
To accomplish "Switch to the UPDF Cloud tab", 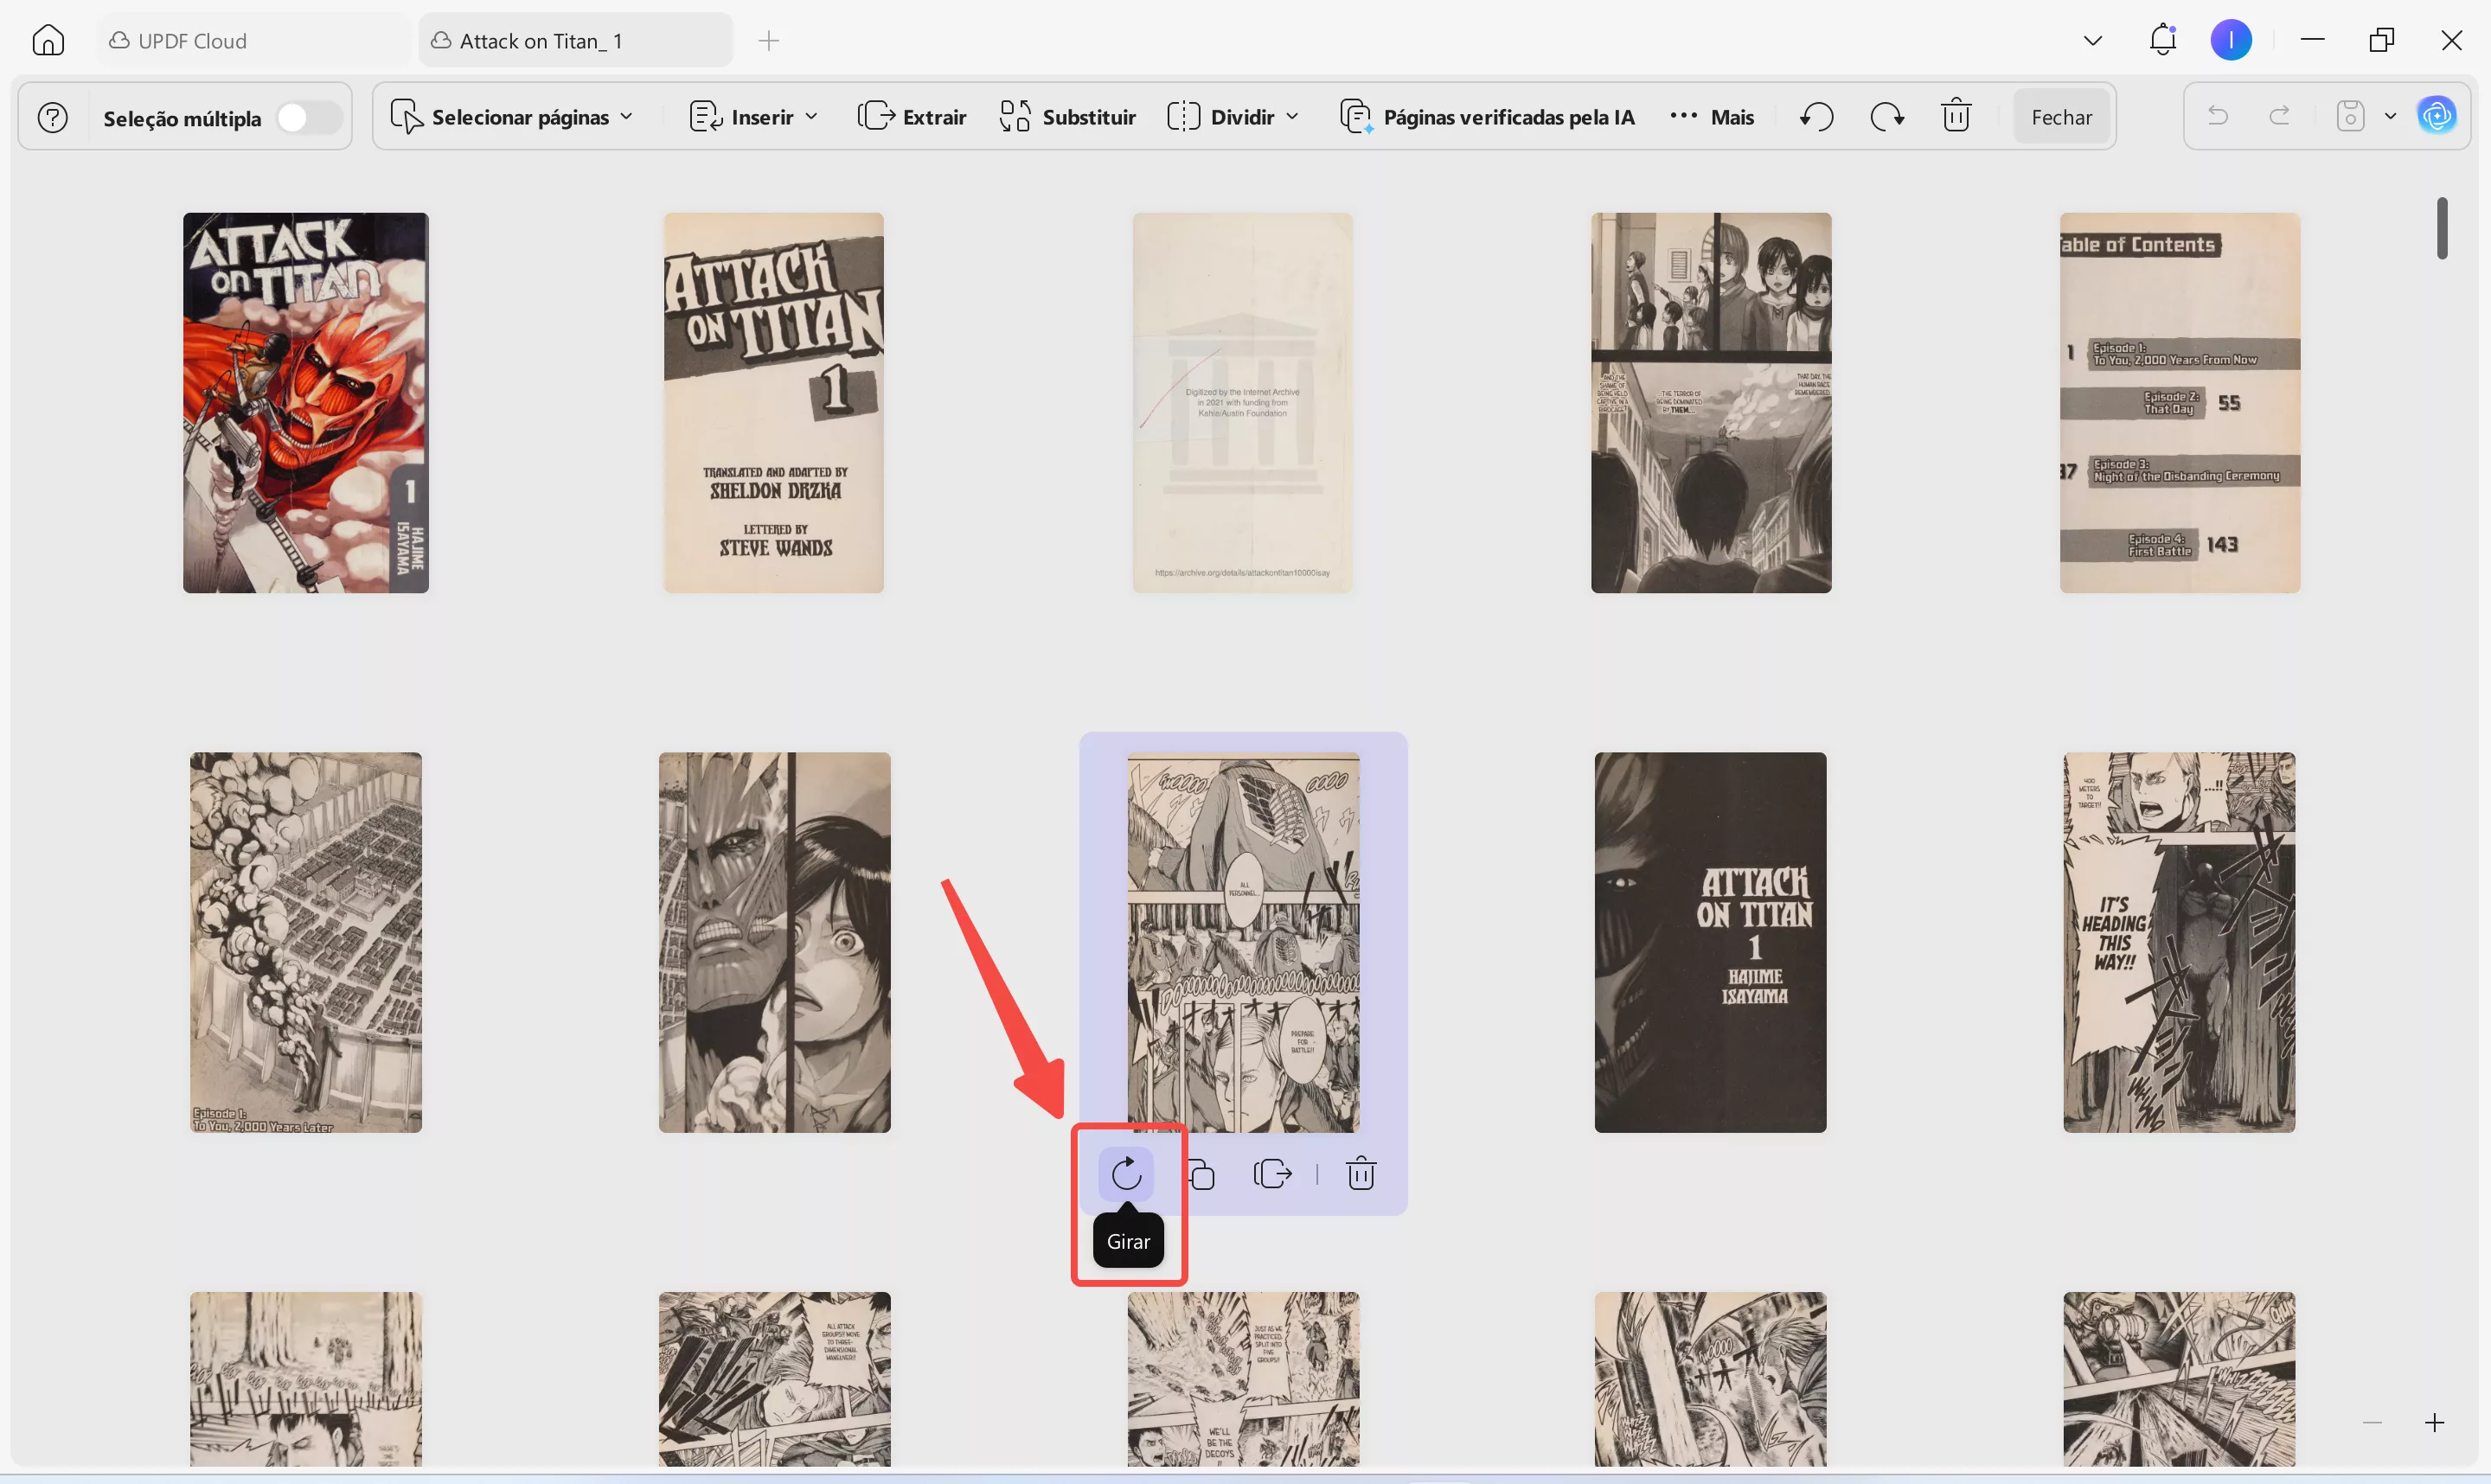I will click(192, 41).
